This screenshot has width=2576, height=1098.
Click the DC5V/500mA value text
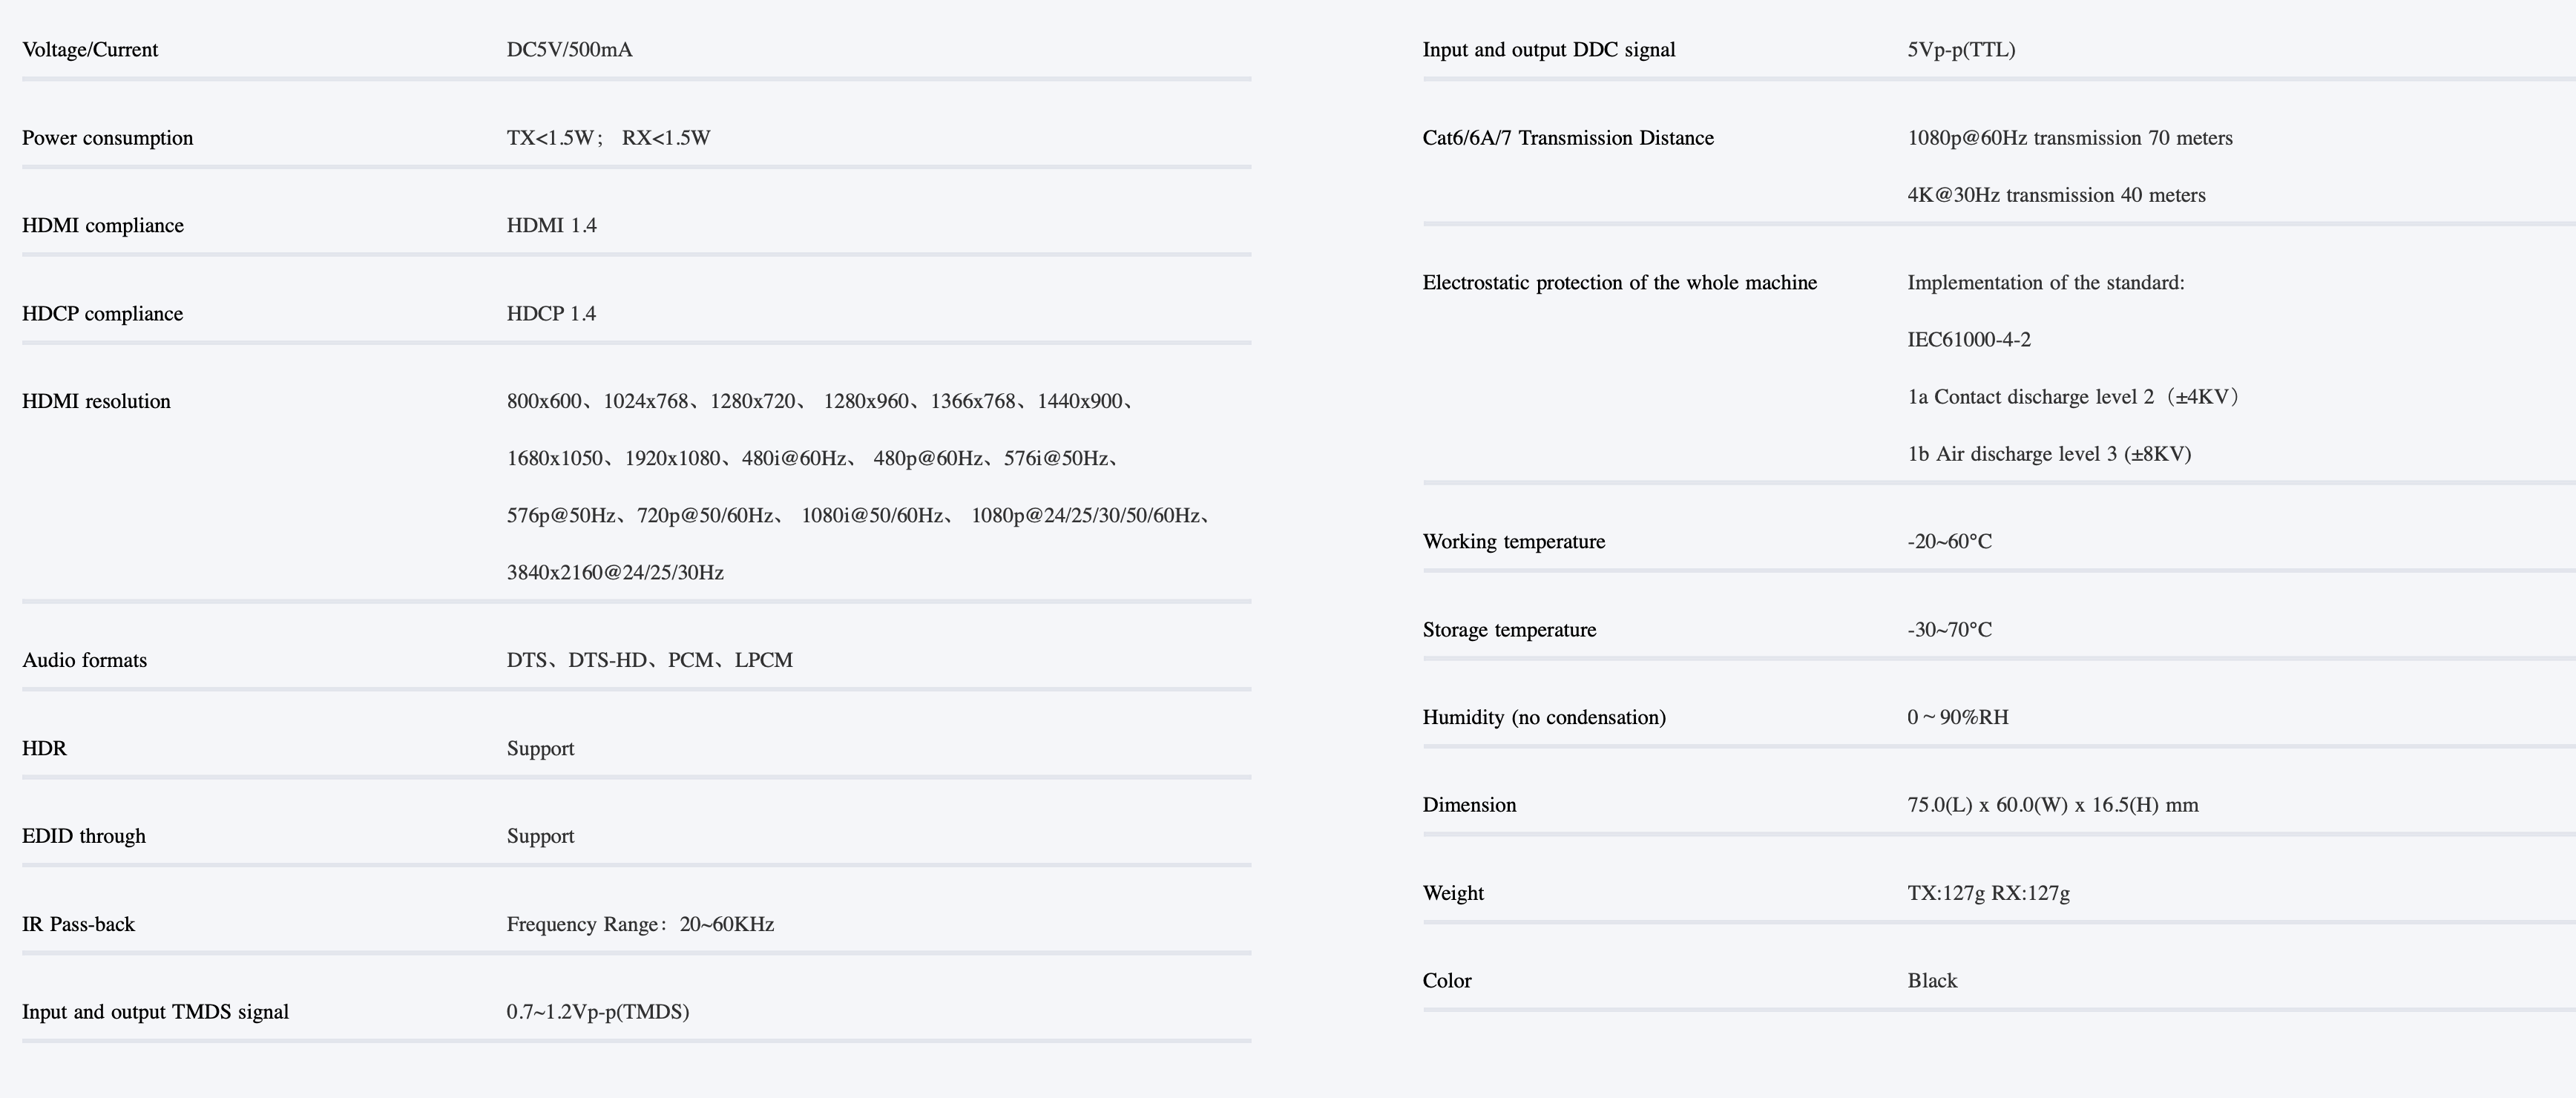(x=569, y=50)
